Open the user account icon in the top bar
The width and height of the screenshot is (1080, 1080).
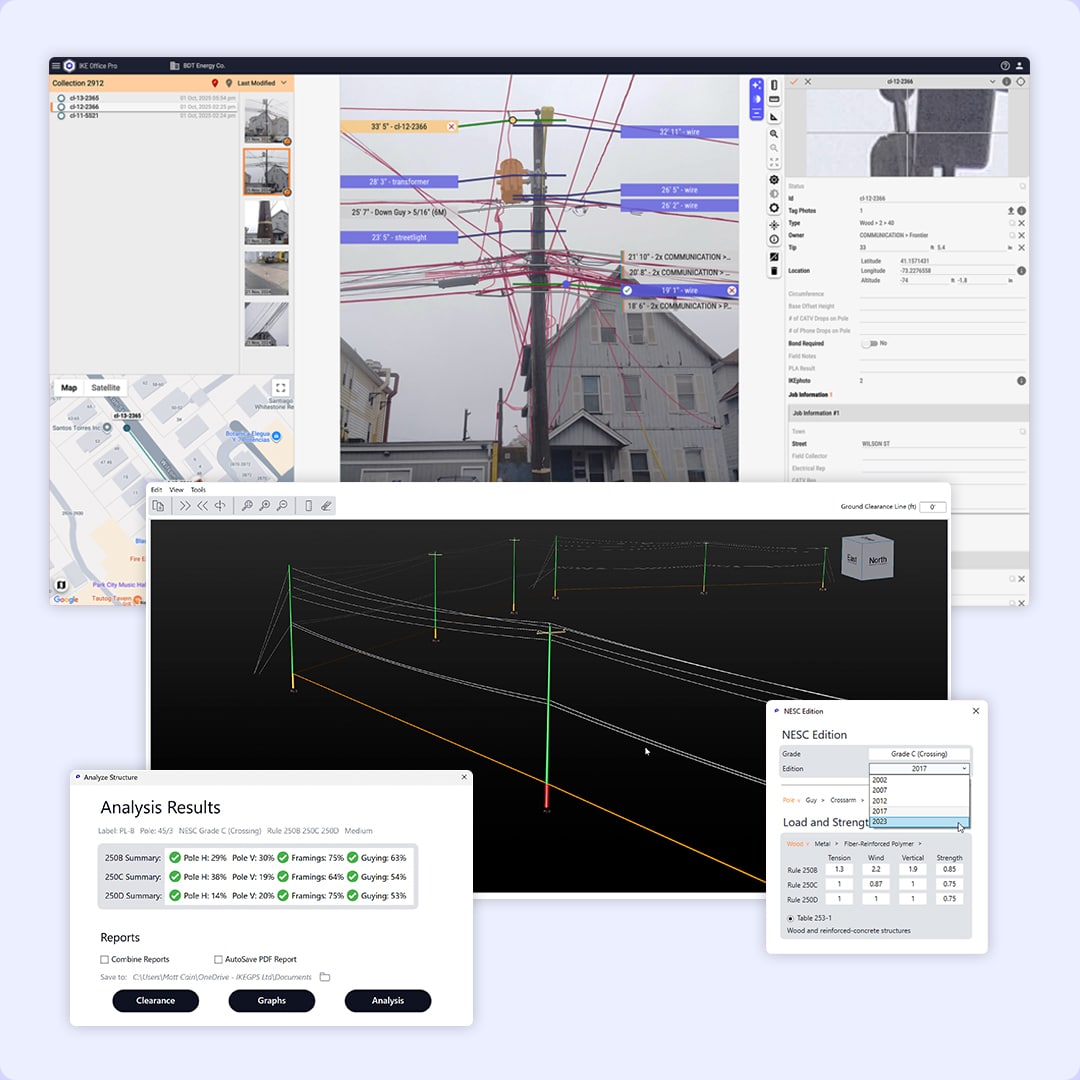tap(1019, 65)
